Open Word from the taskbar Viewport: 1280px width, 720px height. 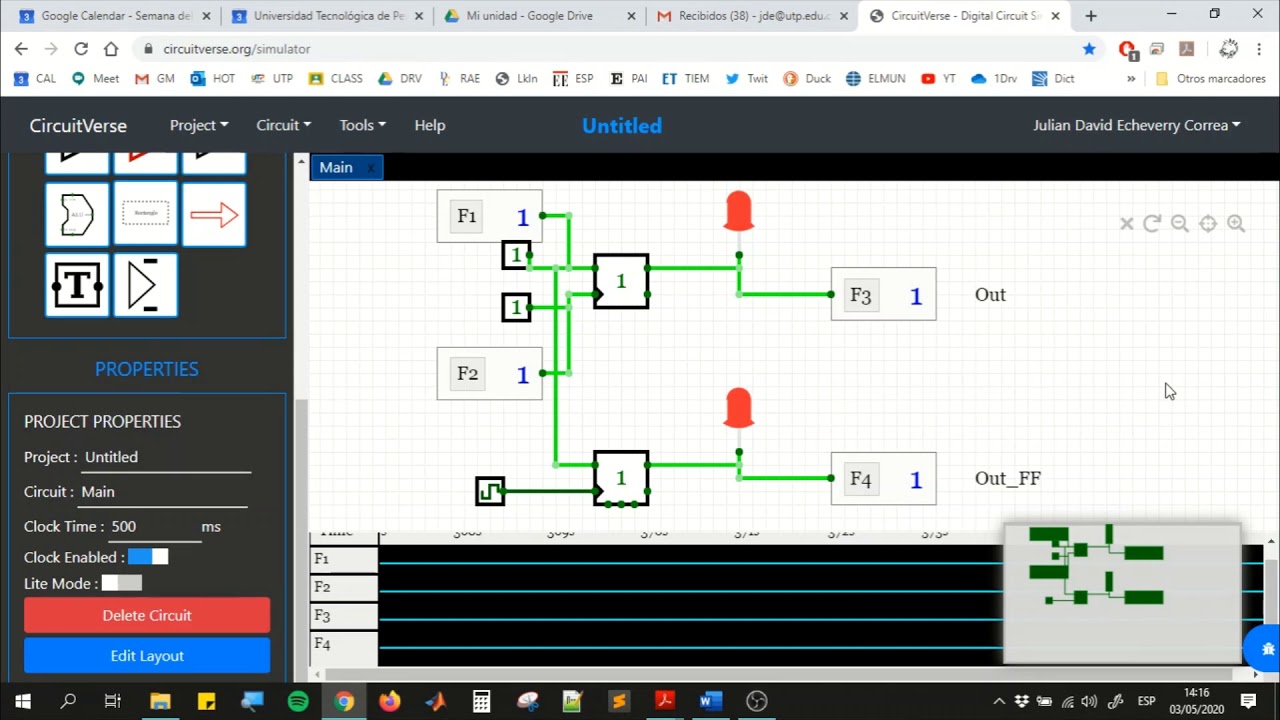click(x=711, y=701)
